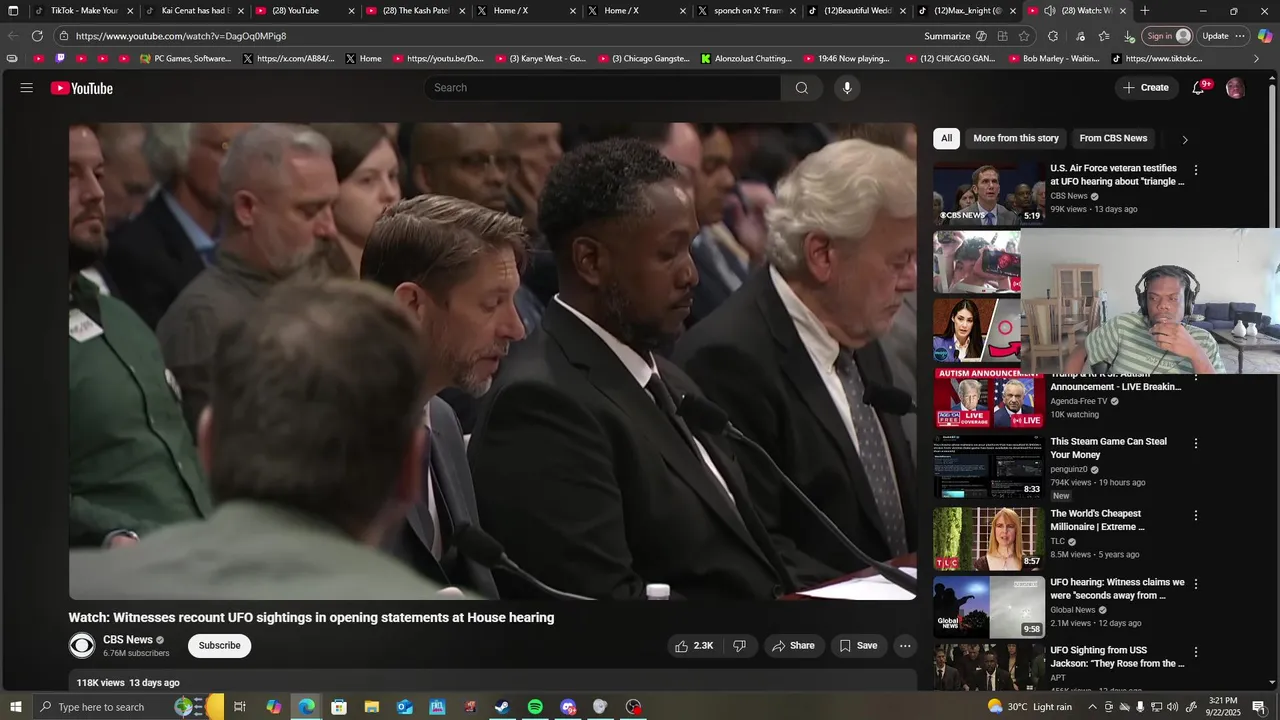Open the CBS News channel avatar

coord(82,646)
